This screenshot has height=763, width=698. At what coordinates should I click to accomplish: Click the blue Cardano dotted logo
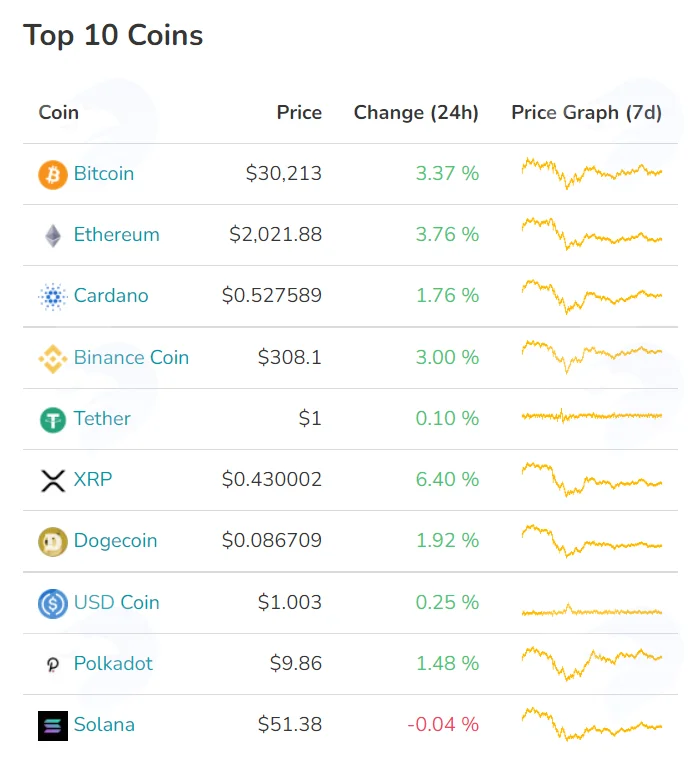pos(53,296)
